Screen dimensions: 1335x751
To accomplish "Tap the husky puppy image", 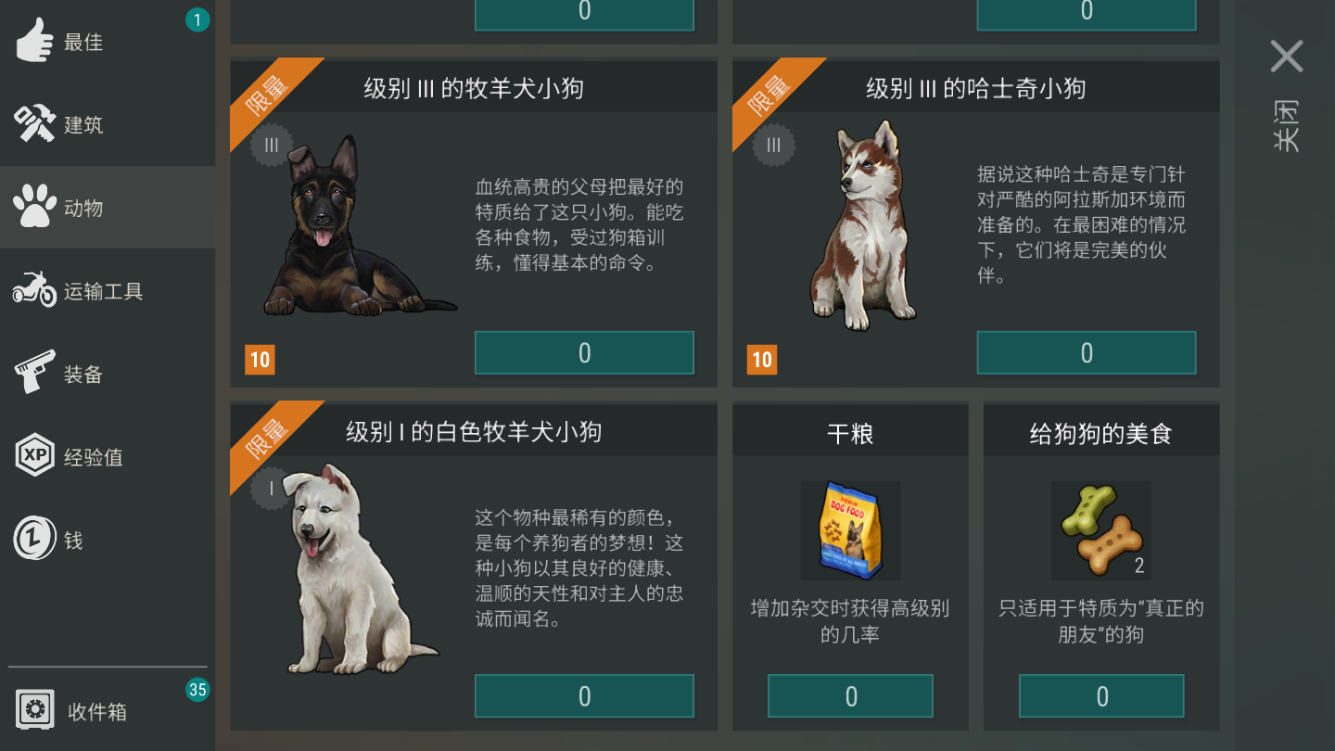I will click(x=864, y=226).
